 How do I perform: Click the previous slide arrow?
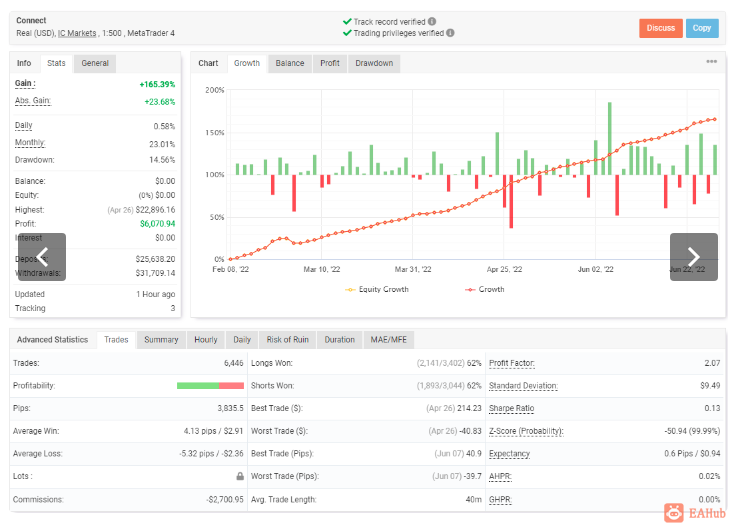[x=41, y=257]
